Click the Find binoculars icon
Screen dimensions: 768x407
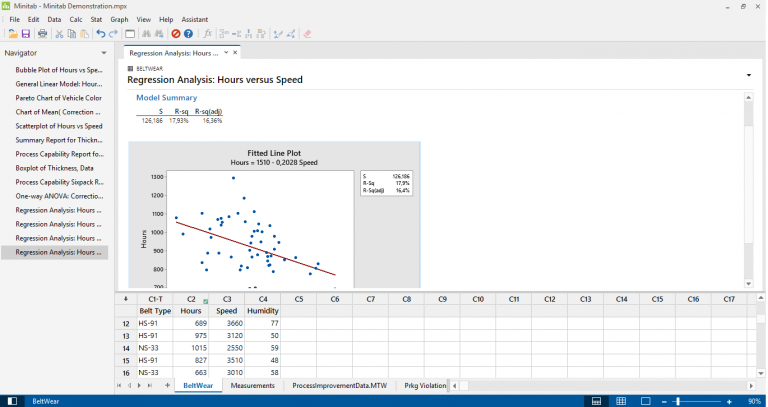[146, 34]
